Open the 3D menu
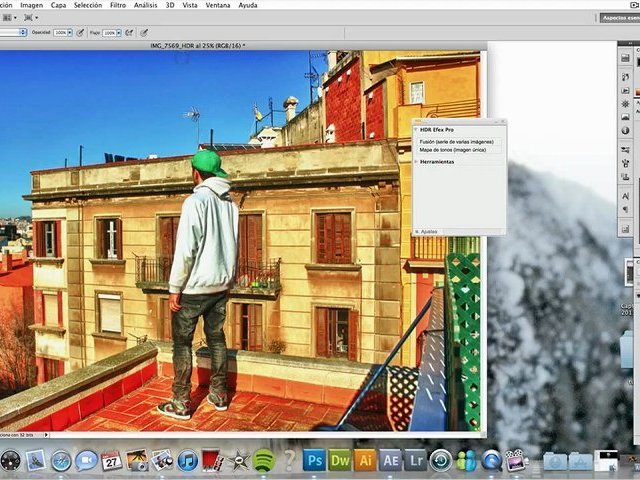 [170, 5]
